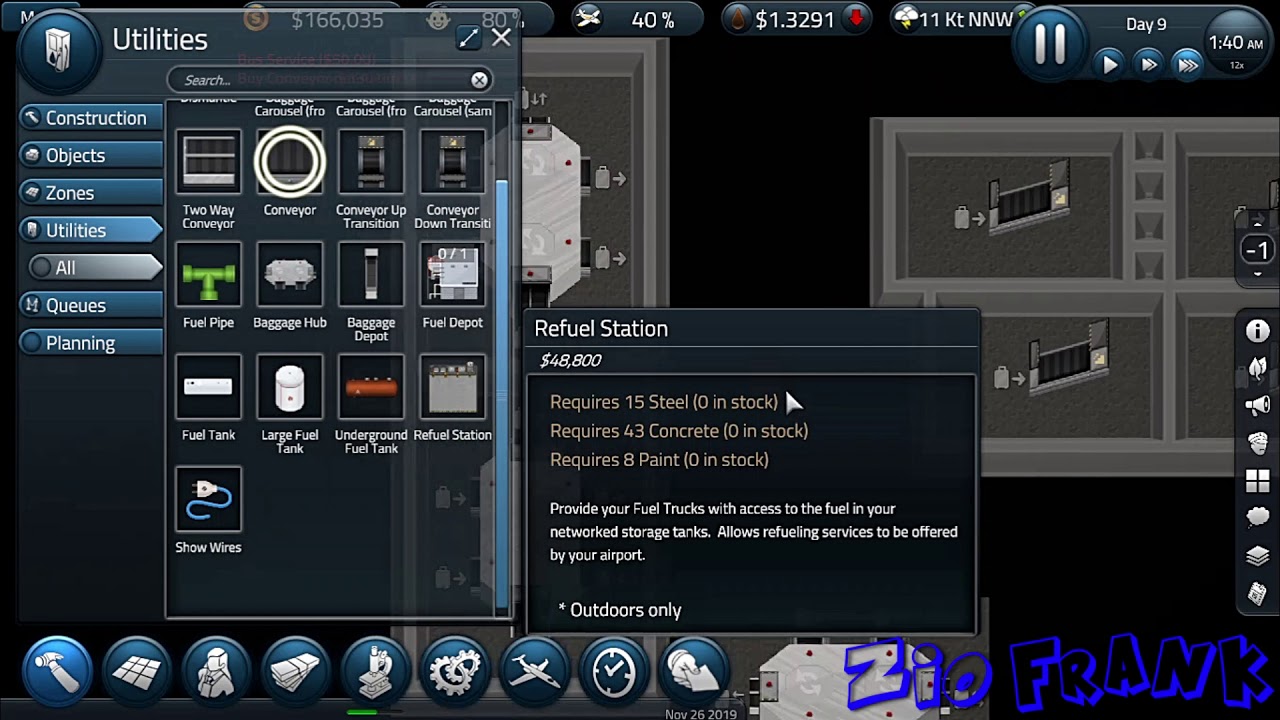Click the Day 9 label
The image size is (1280, 720).
1146,24
